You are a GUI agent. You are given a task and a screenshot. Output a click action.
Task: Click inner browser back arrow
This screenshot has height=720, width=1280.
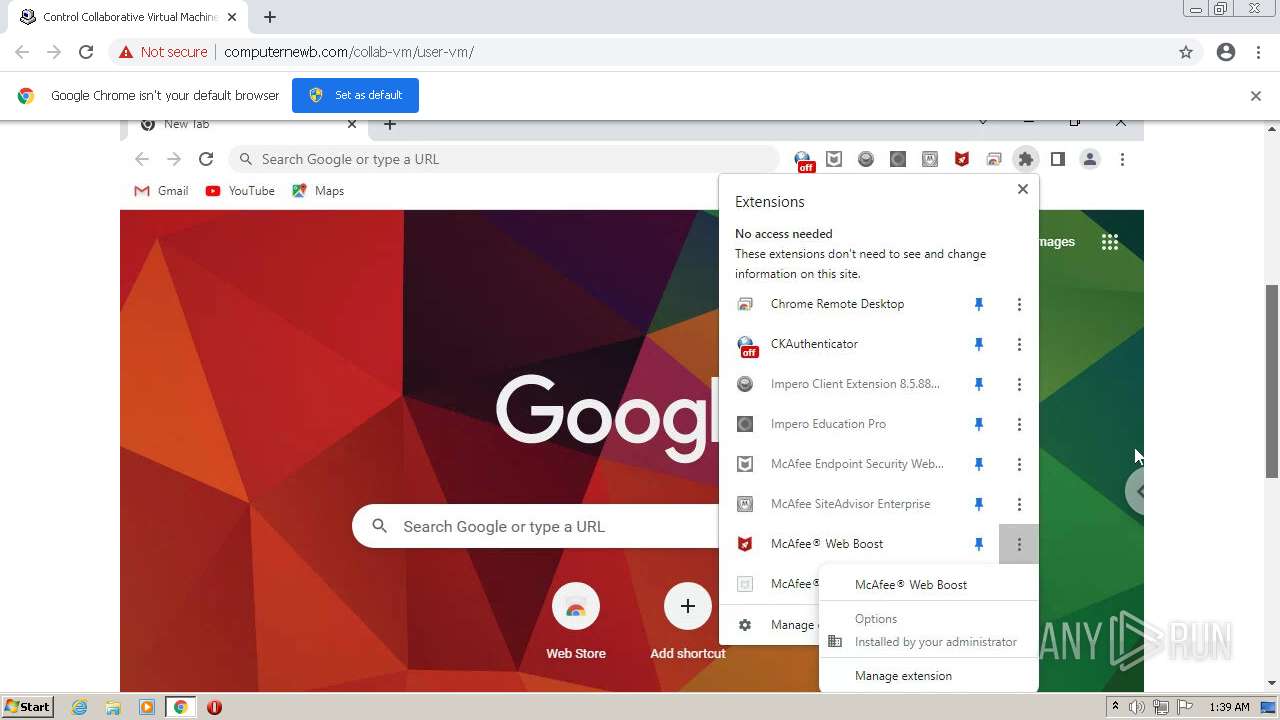click(142, 159)
